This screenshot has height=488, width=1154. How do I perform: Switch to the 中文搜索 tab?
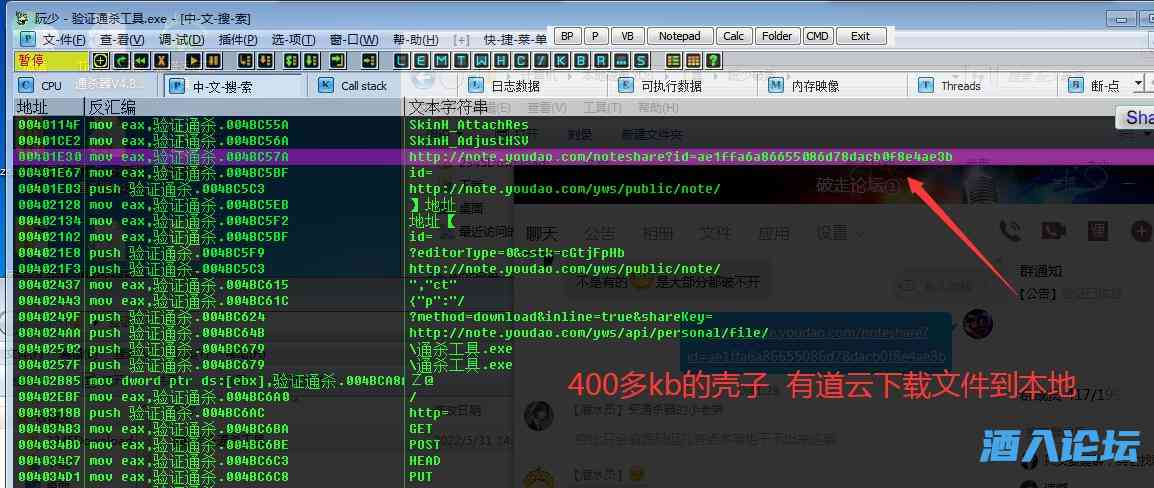pyautogui.click(x=234, y=85)
